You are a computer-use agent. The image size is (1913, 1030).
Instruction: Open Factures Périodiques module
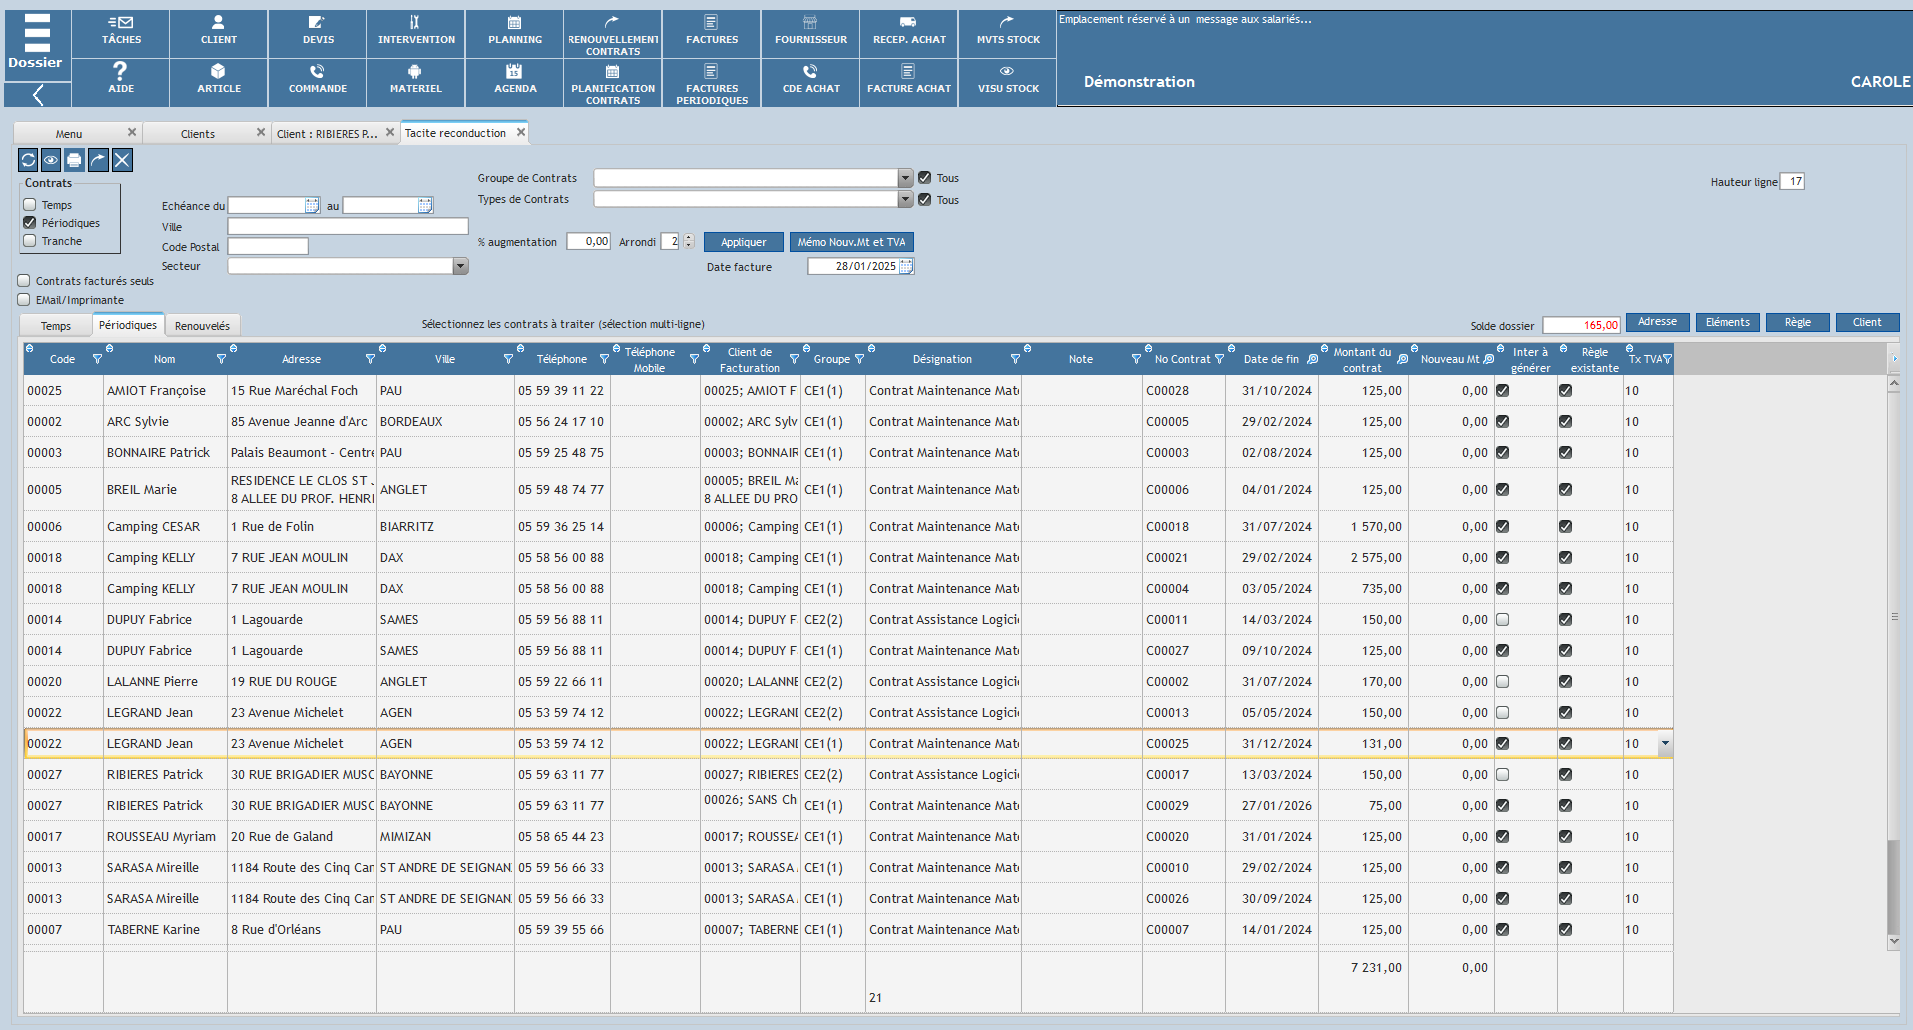tap(712, 82)
